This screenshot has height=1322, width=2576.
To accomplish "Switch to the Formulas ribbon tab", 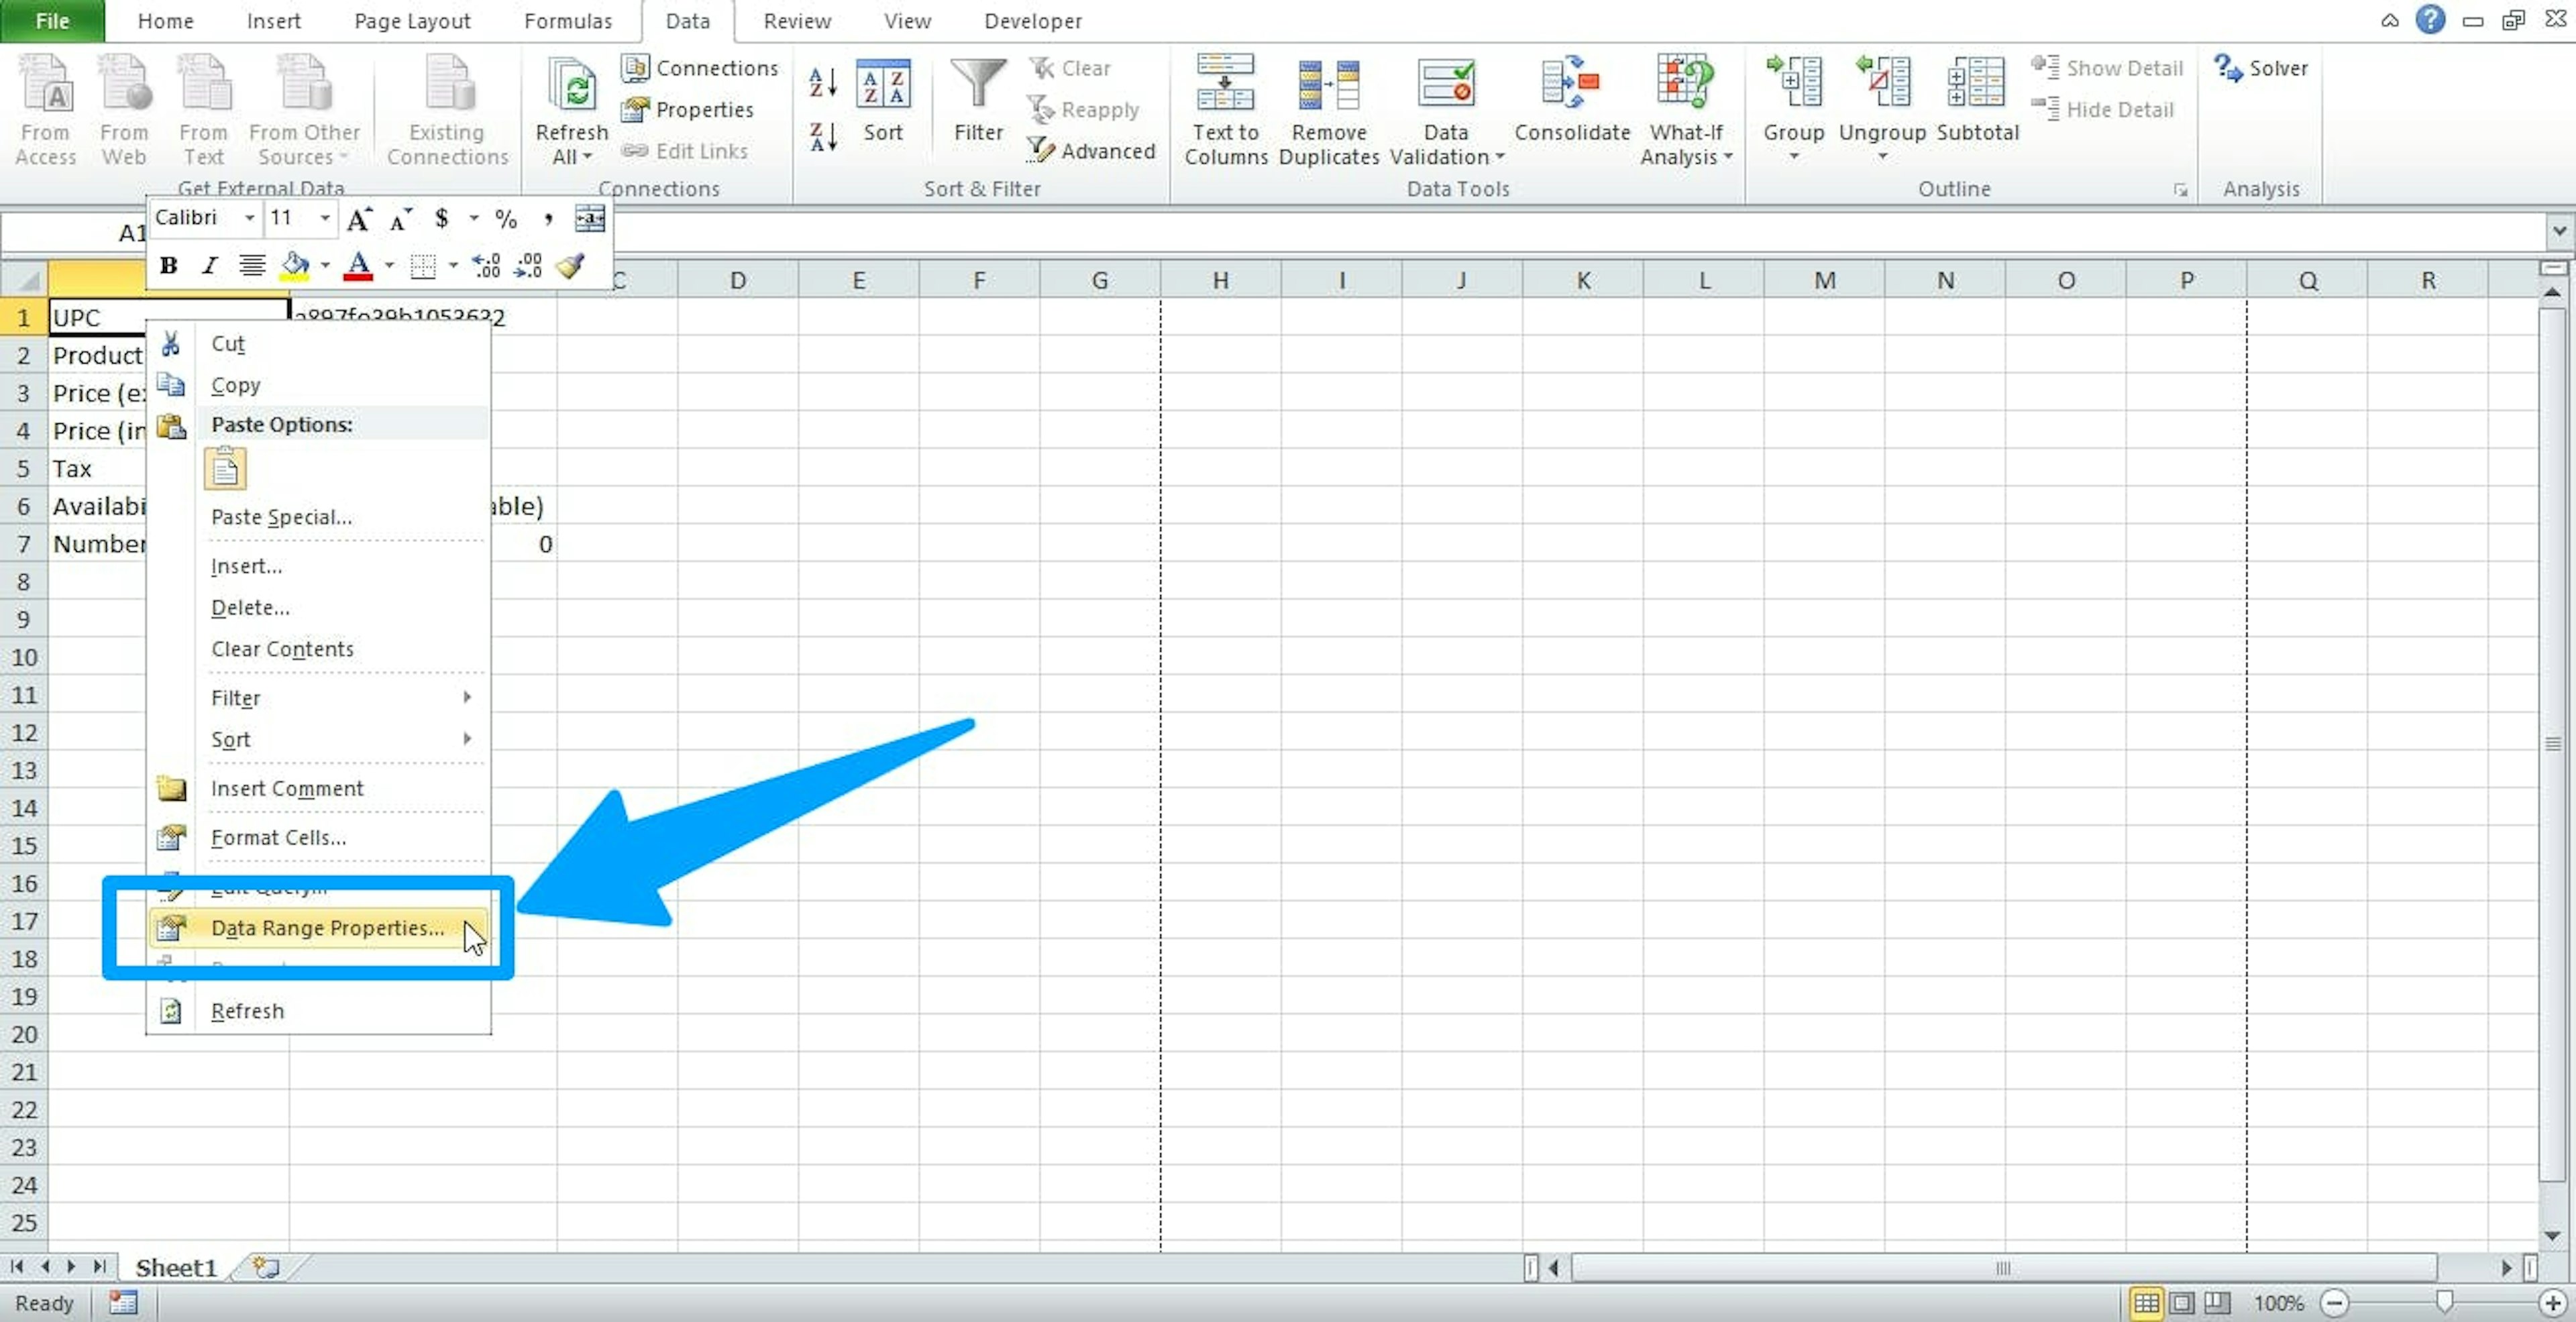I will (568, 21).
